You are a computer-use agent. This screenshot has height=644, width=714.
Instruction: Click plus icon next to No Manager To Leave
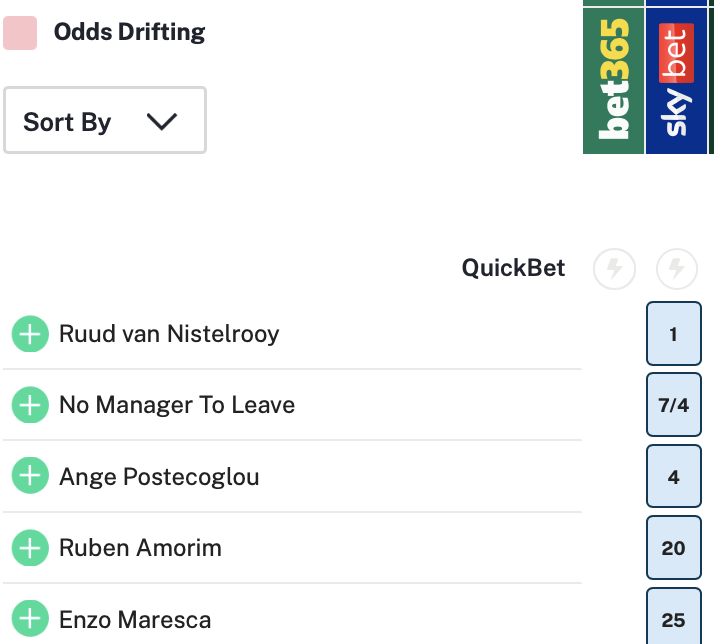(x=30, y=405)
